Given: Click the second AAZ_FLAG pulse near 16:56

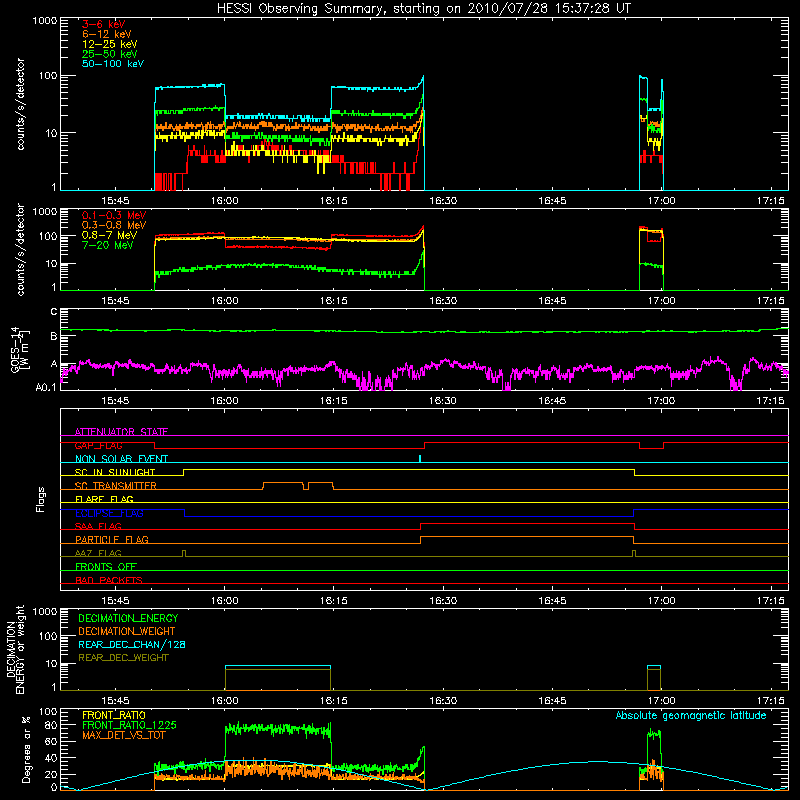Looking at the screenshot, I should click(634, 553).
